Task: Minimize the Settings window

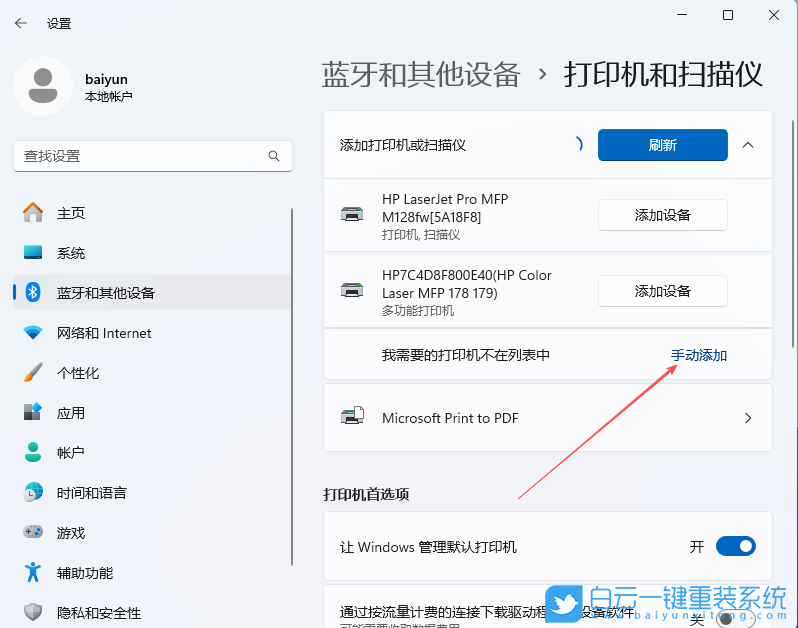Action: 682,15
